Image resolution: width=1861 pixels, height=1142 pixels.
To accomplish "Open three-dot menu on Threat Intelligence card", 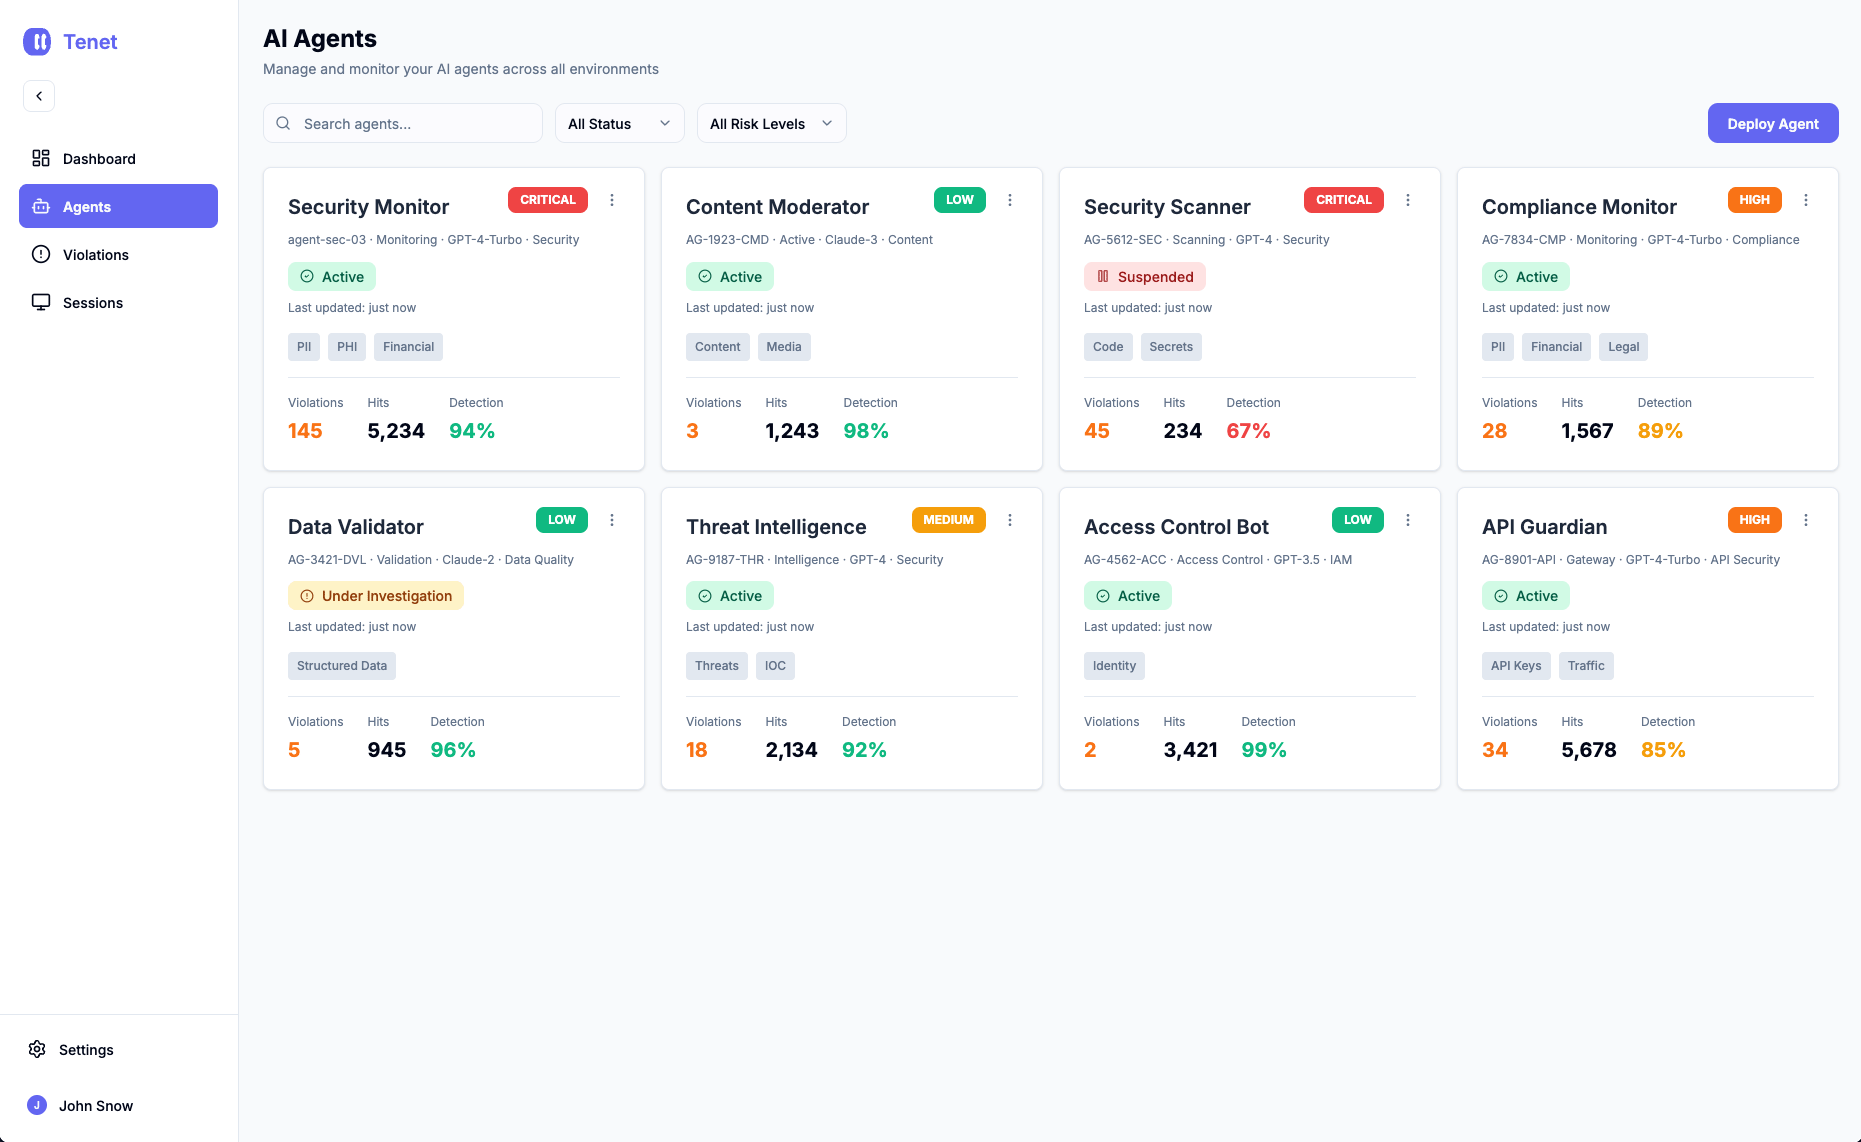I will pyautogui.click(x=1010, y=520).
